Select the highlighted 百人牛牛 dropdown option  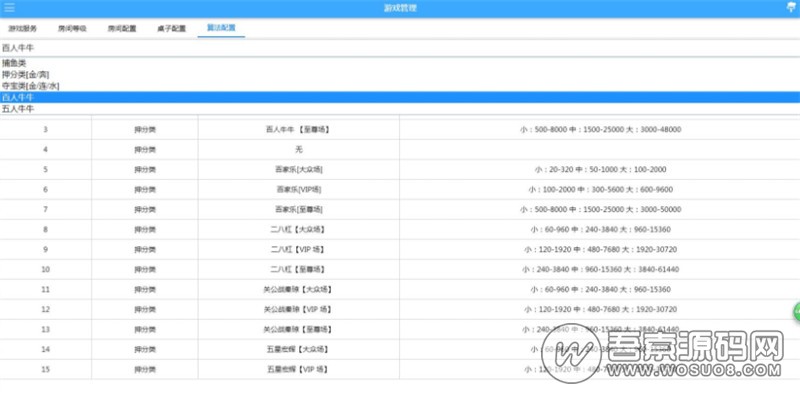click(x=400, y=97)
